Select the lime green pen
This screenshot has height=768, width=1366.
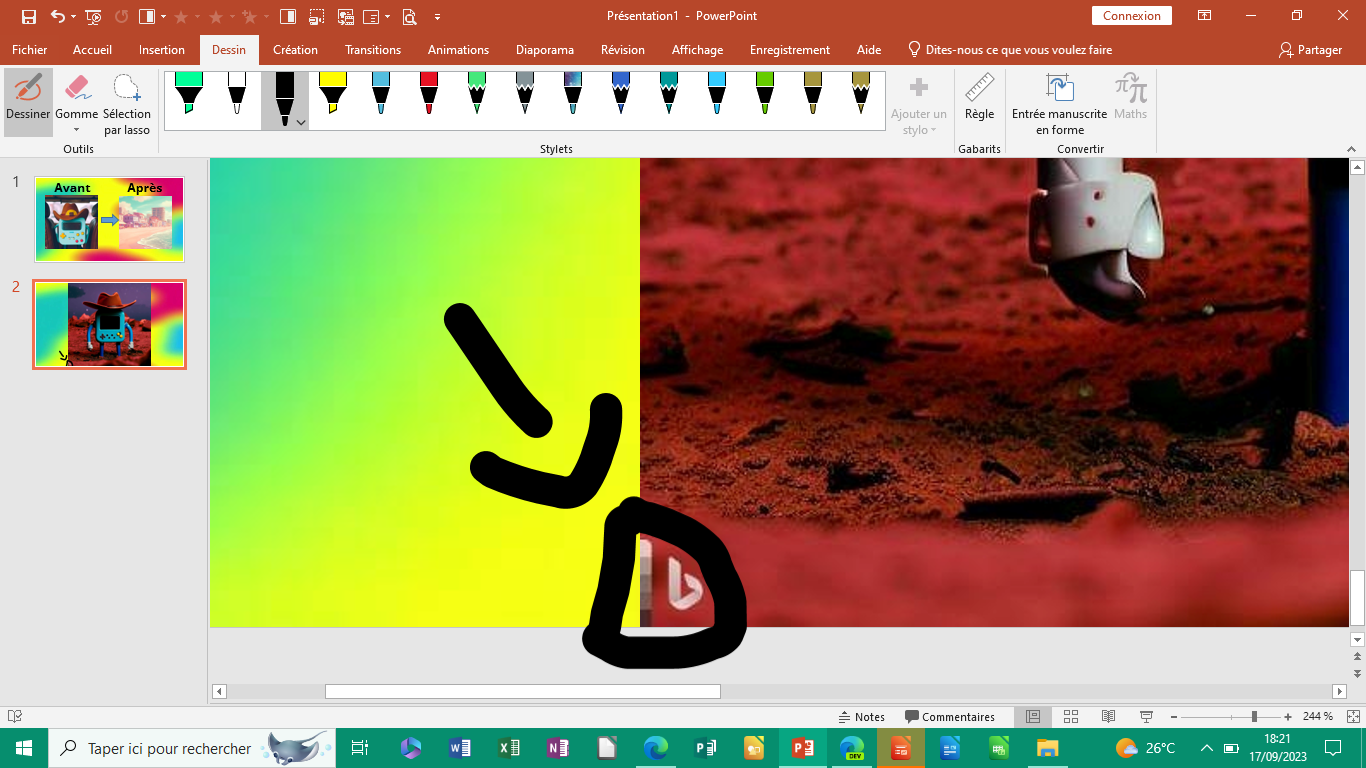coord(765,94)
